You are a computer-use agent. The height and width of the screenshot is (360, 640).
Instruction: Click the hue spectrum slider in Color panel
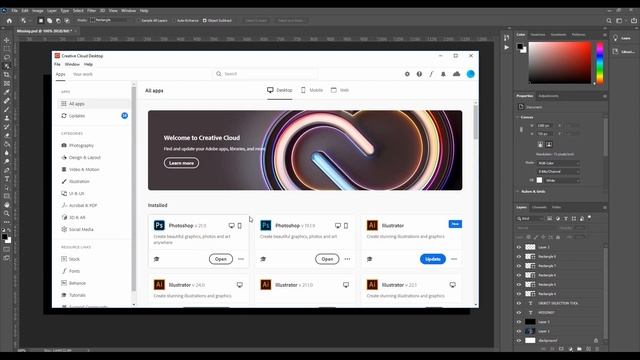pos(600,62)
